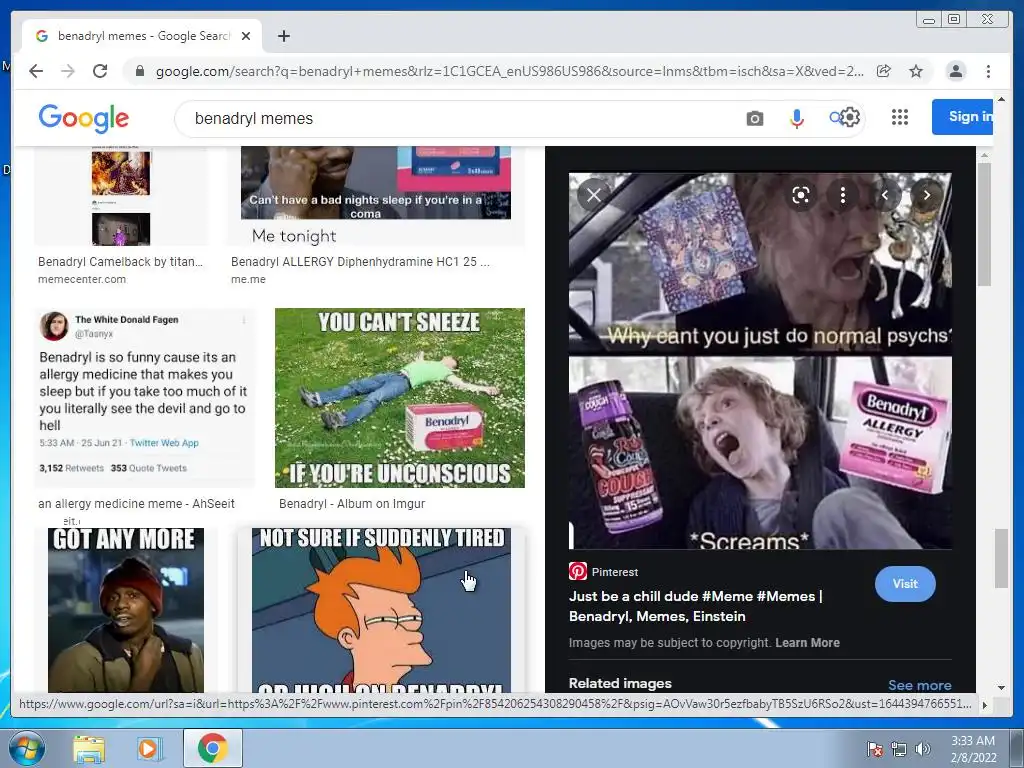Show next image in preview

926,195
